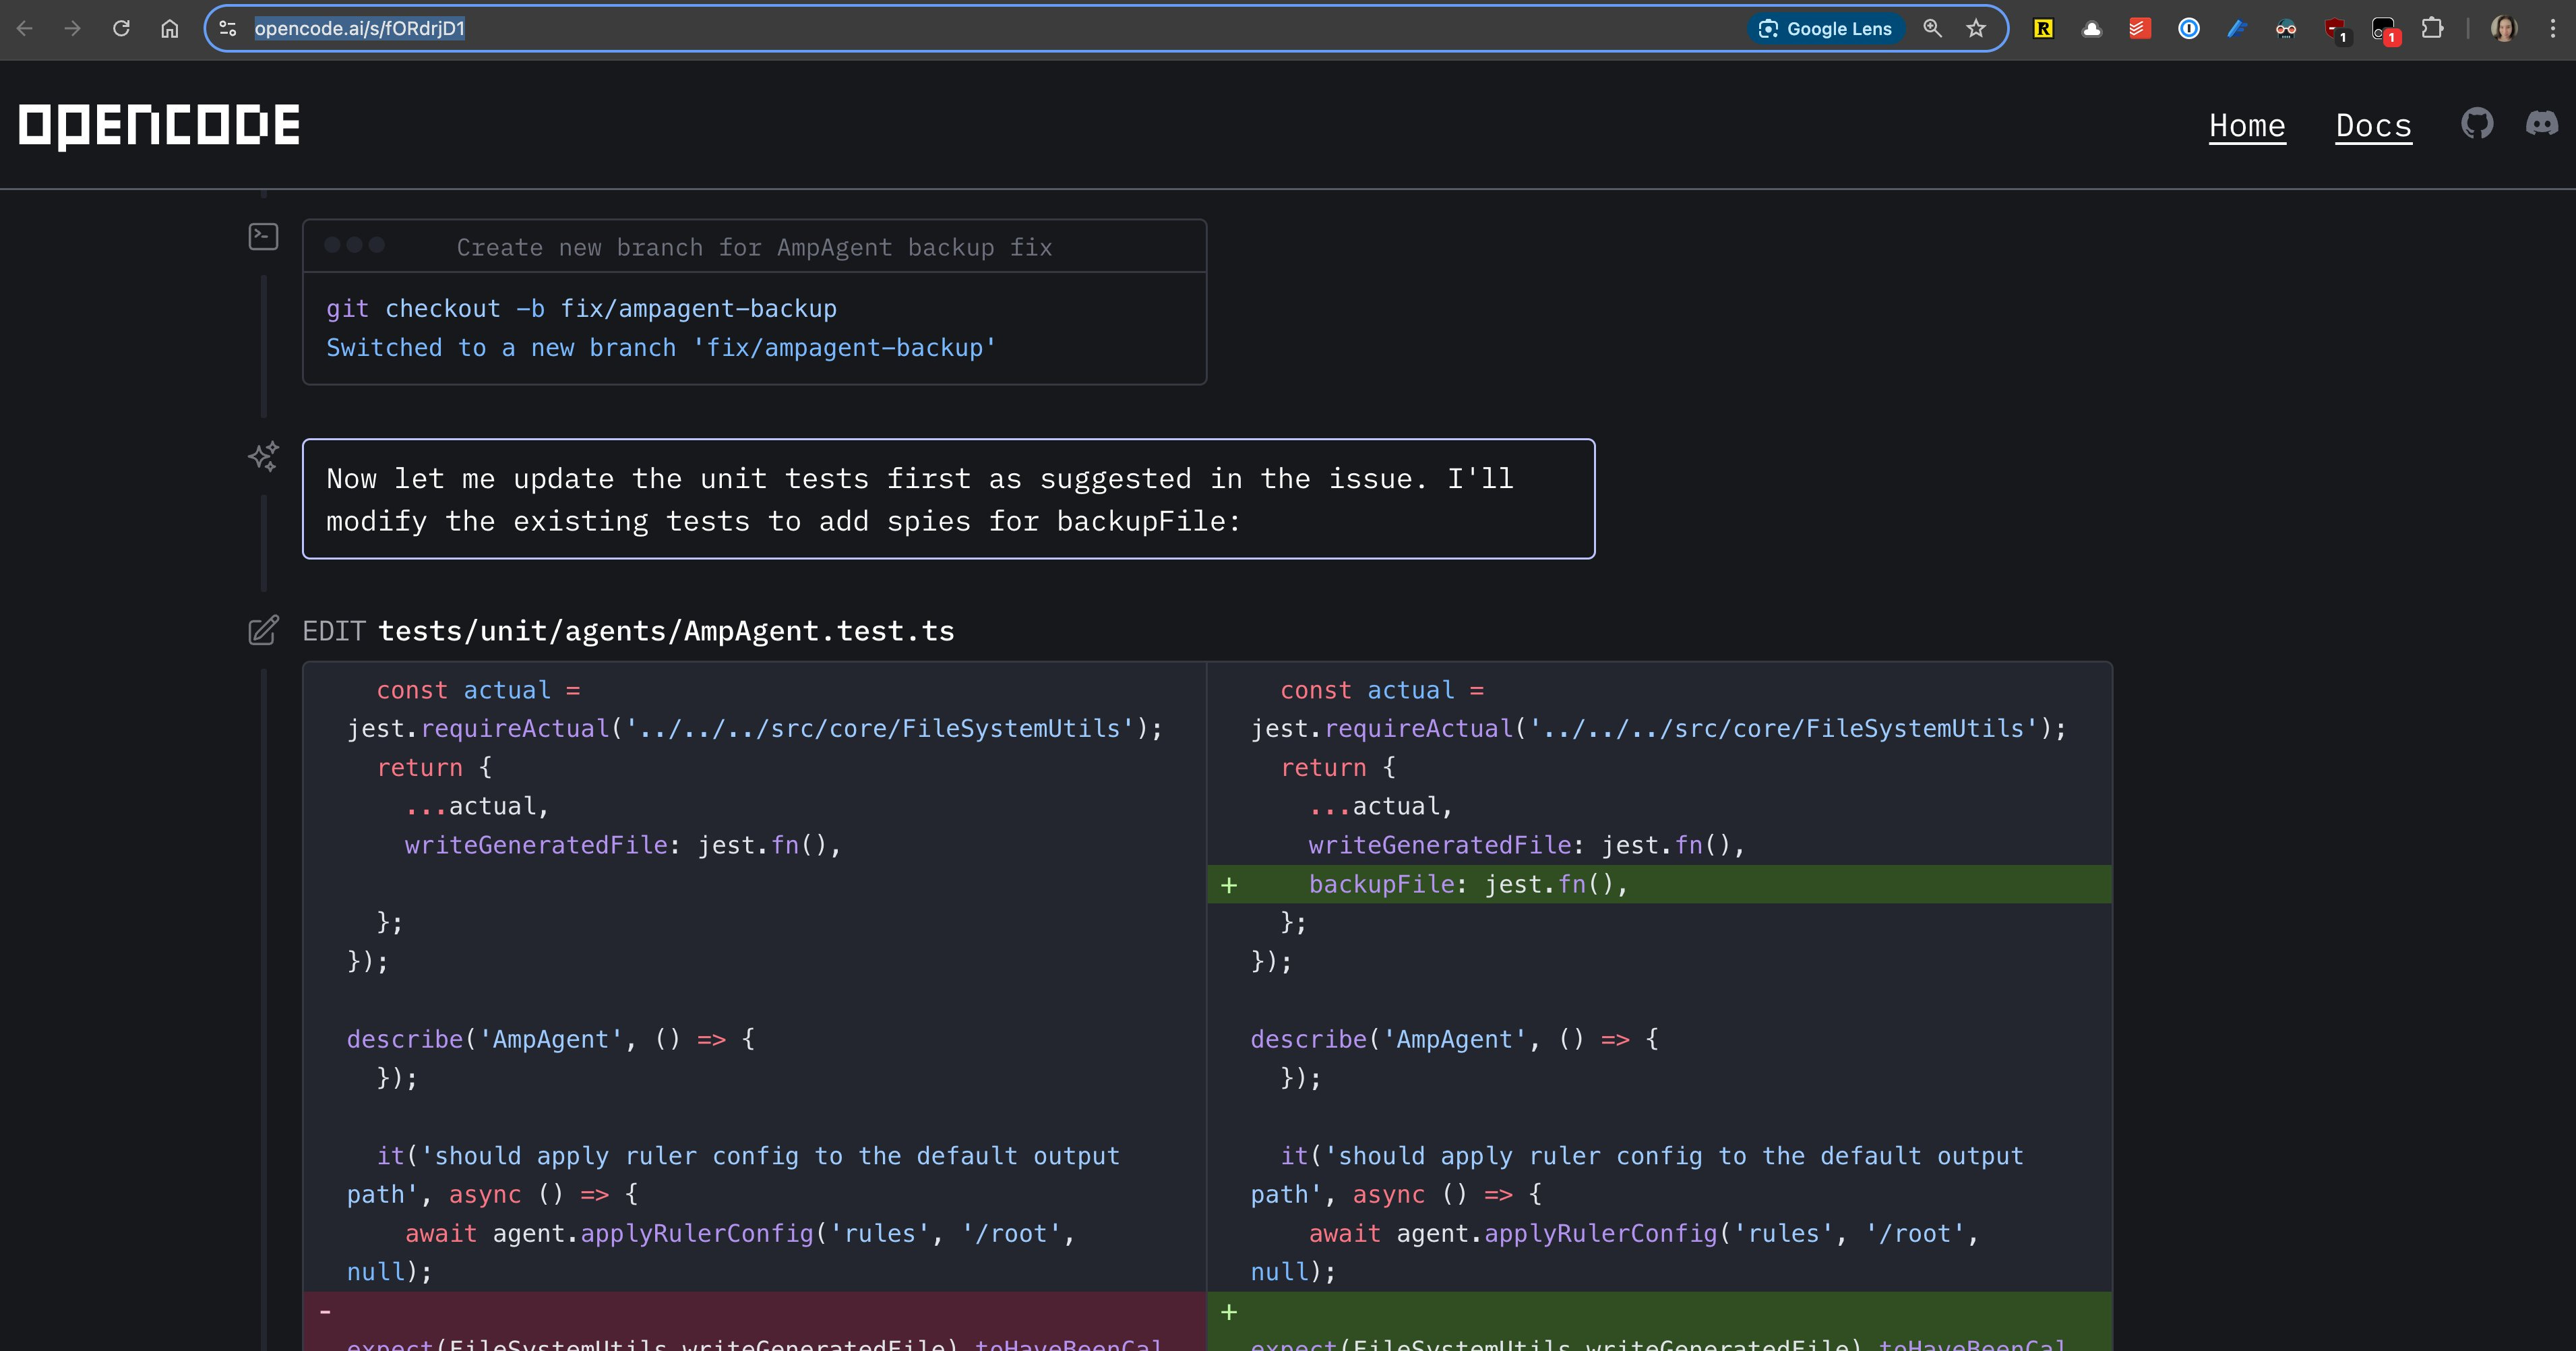Bookmark the page with the star icon
The height and width of the screenshot is (1351, 2576).
tap(1976, 29)
